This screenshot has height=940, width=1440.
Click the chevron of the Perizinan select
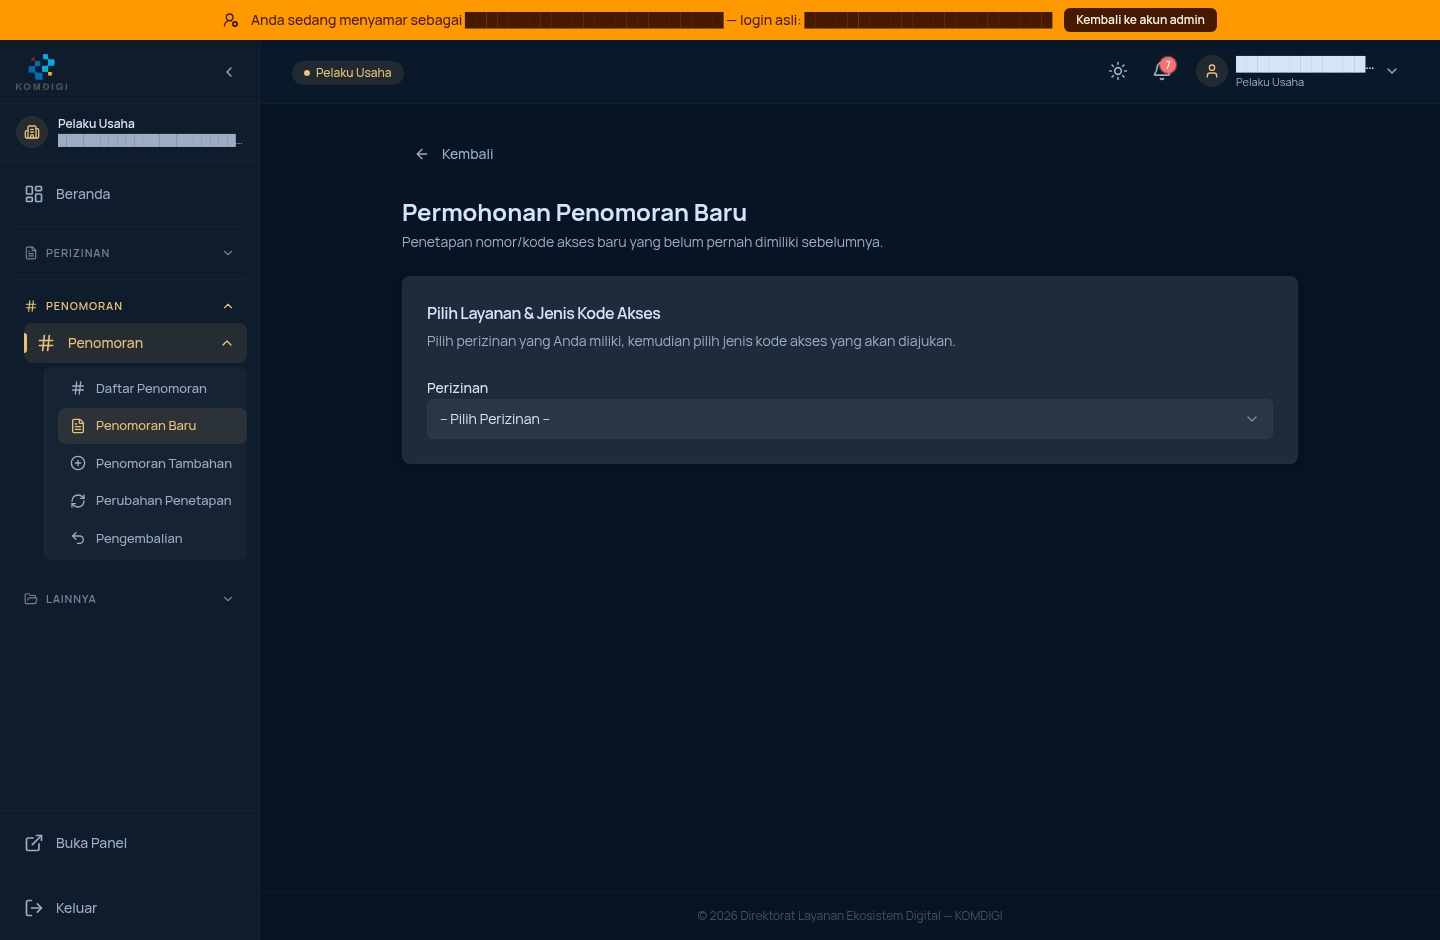(x=1252, y=419)
